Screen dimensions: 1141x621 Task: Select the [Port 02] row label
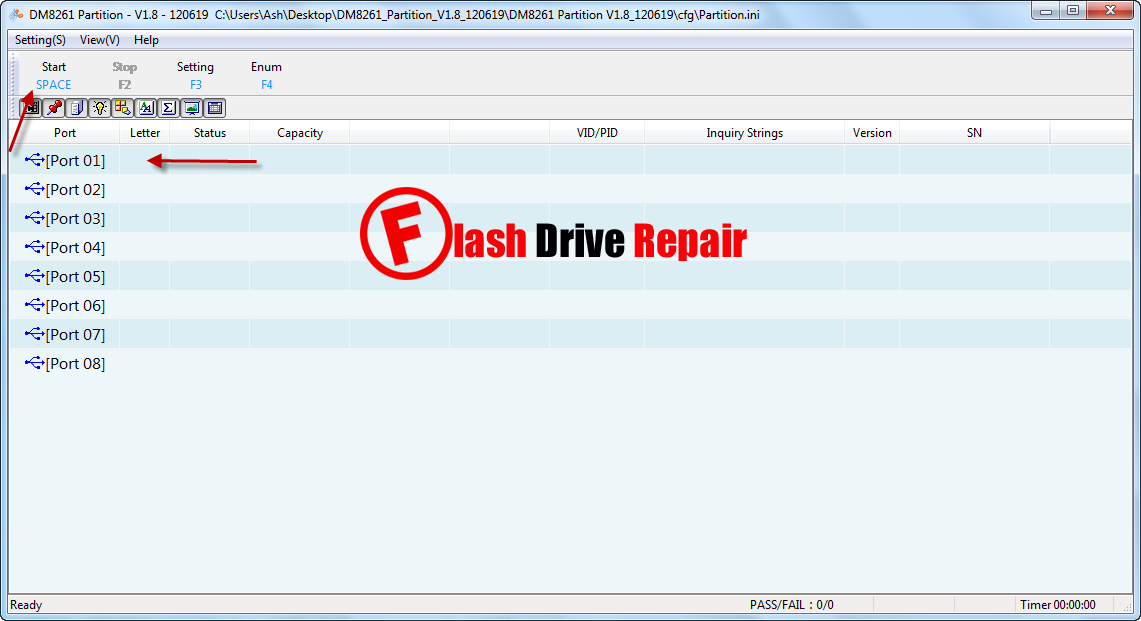coord(75,189)
